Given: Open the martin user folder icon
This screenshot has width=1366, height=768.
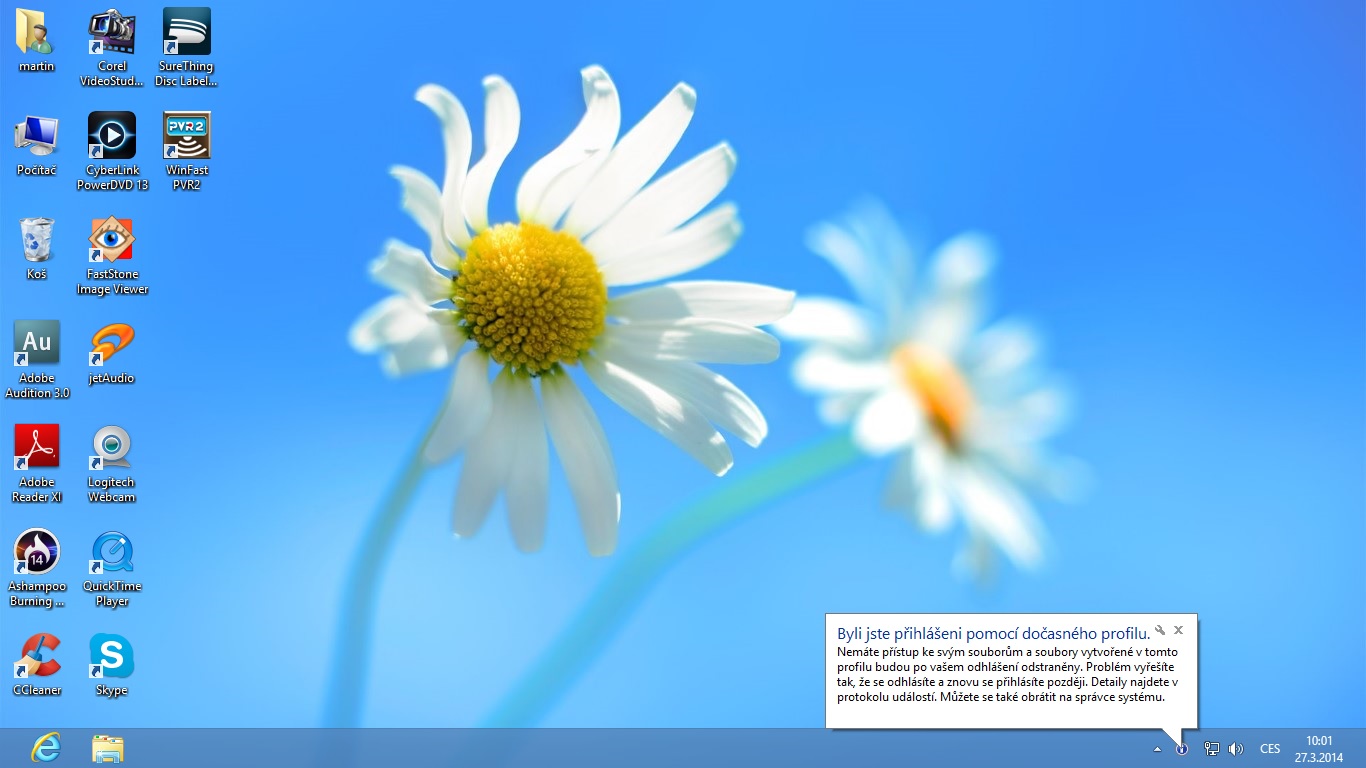Looking at the screenshot, I should point(37,40).
